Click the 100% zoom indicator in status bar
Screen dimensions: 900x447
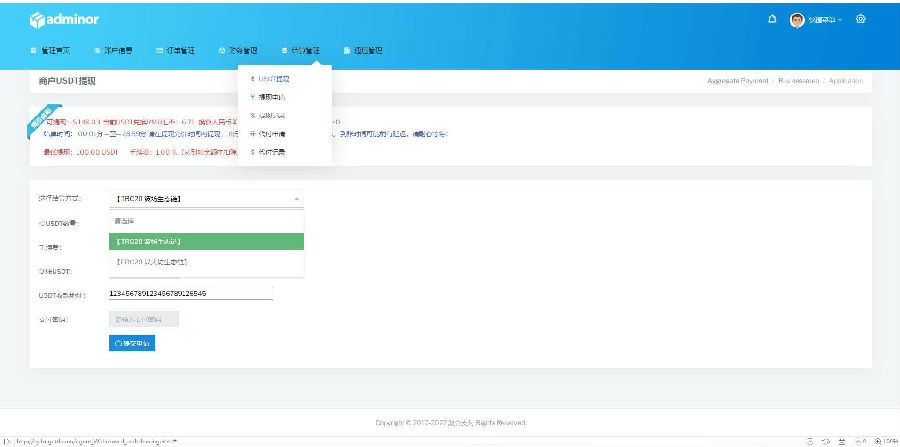coord(886,441)
